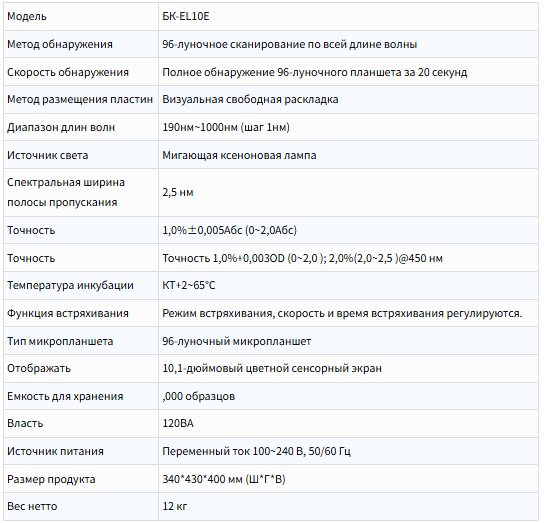This screenshot has height=523, width=544.
Task: Click the 1,0%±0,005Абс accuracy value
Action: [x=229, y=230]
